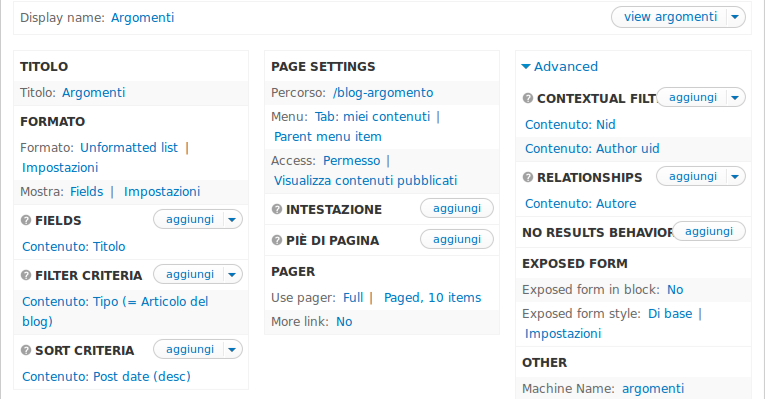Edit Titolo value Argomenti
Image resolution: width=765 pixels, height=399 pixels.
click(94, 93)
